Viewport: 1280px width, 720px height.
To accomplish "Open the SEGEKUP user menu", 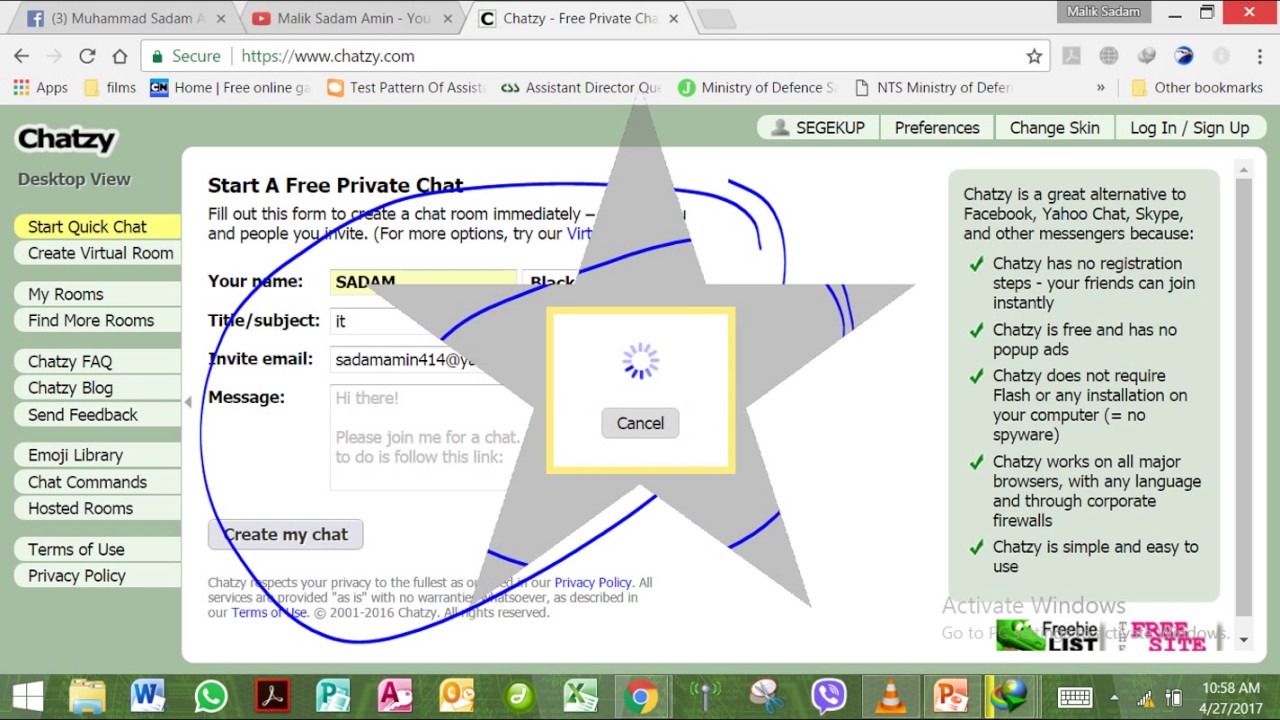I will (818, 127).
